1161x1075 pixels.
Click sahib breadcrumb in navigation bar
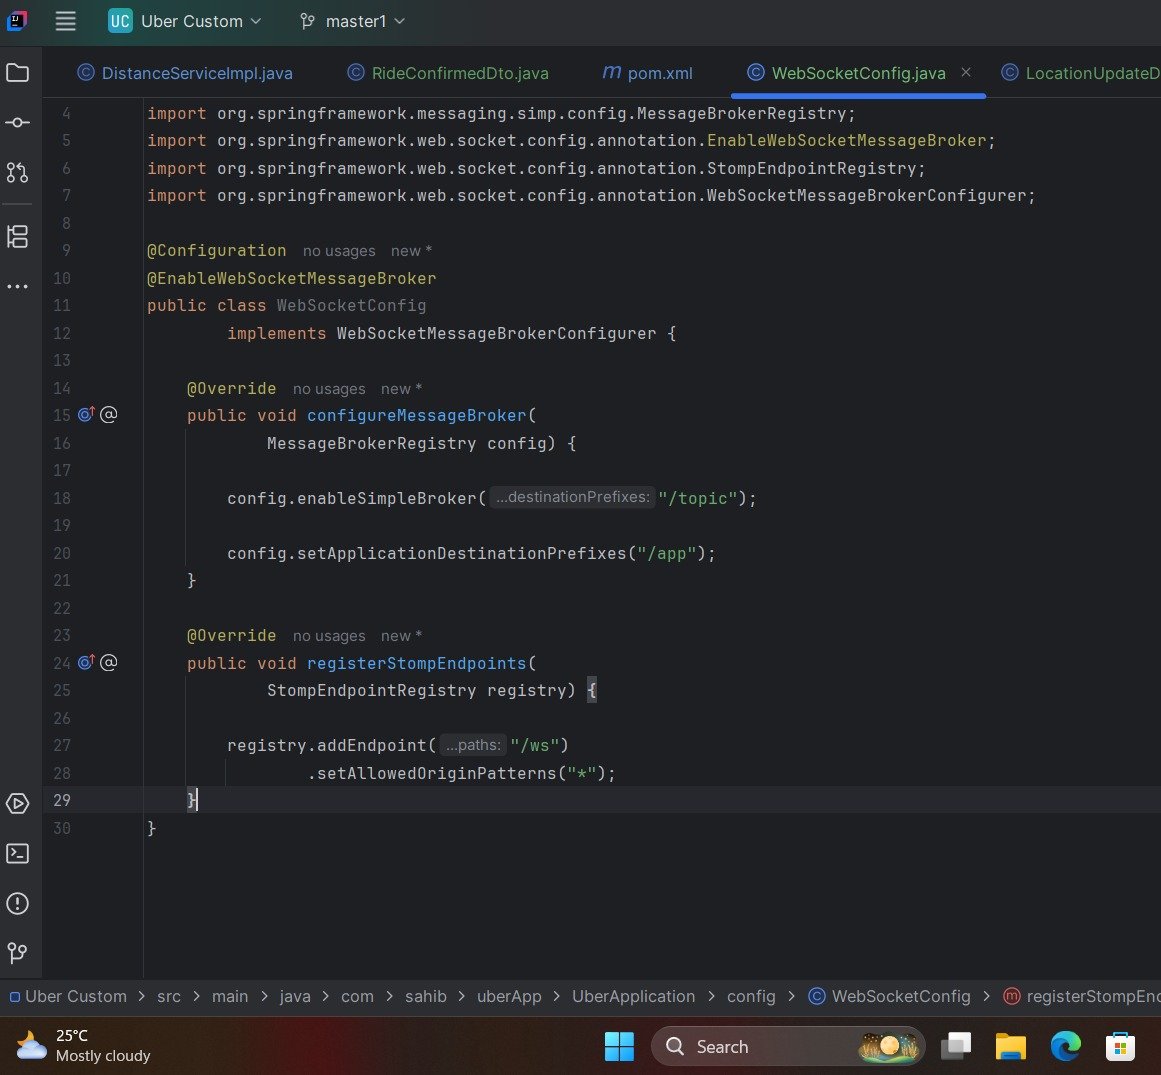click(x=426, y=997)
